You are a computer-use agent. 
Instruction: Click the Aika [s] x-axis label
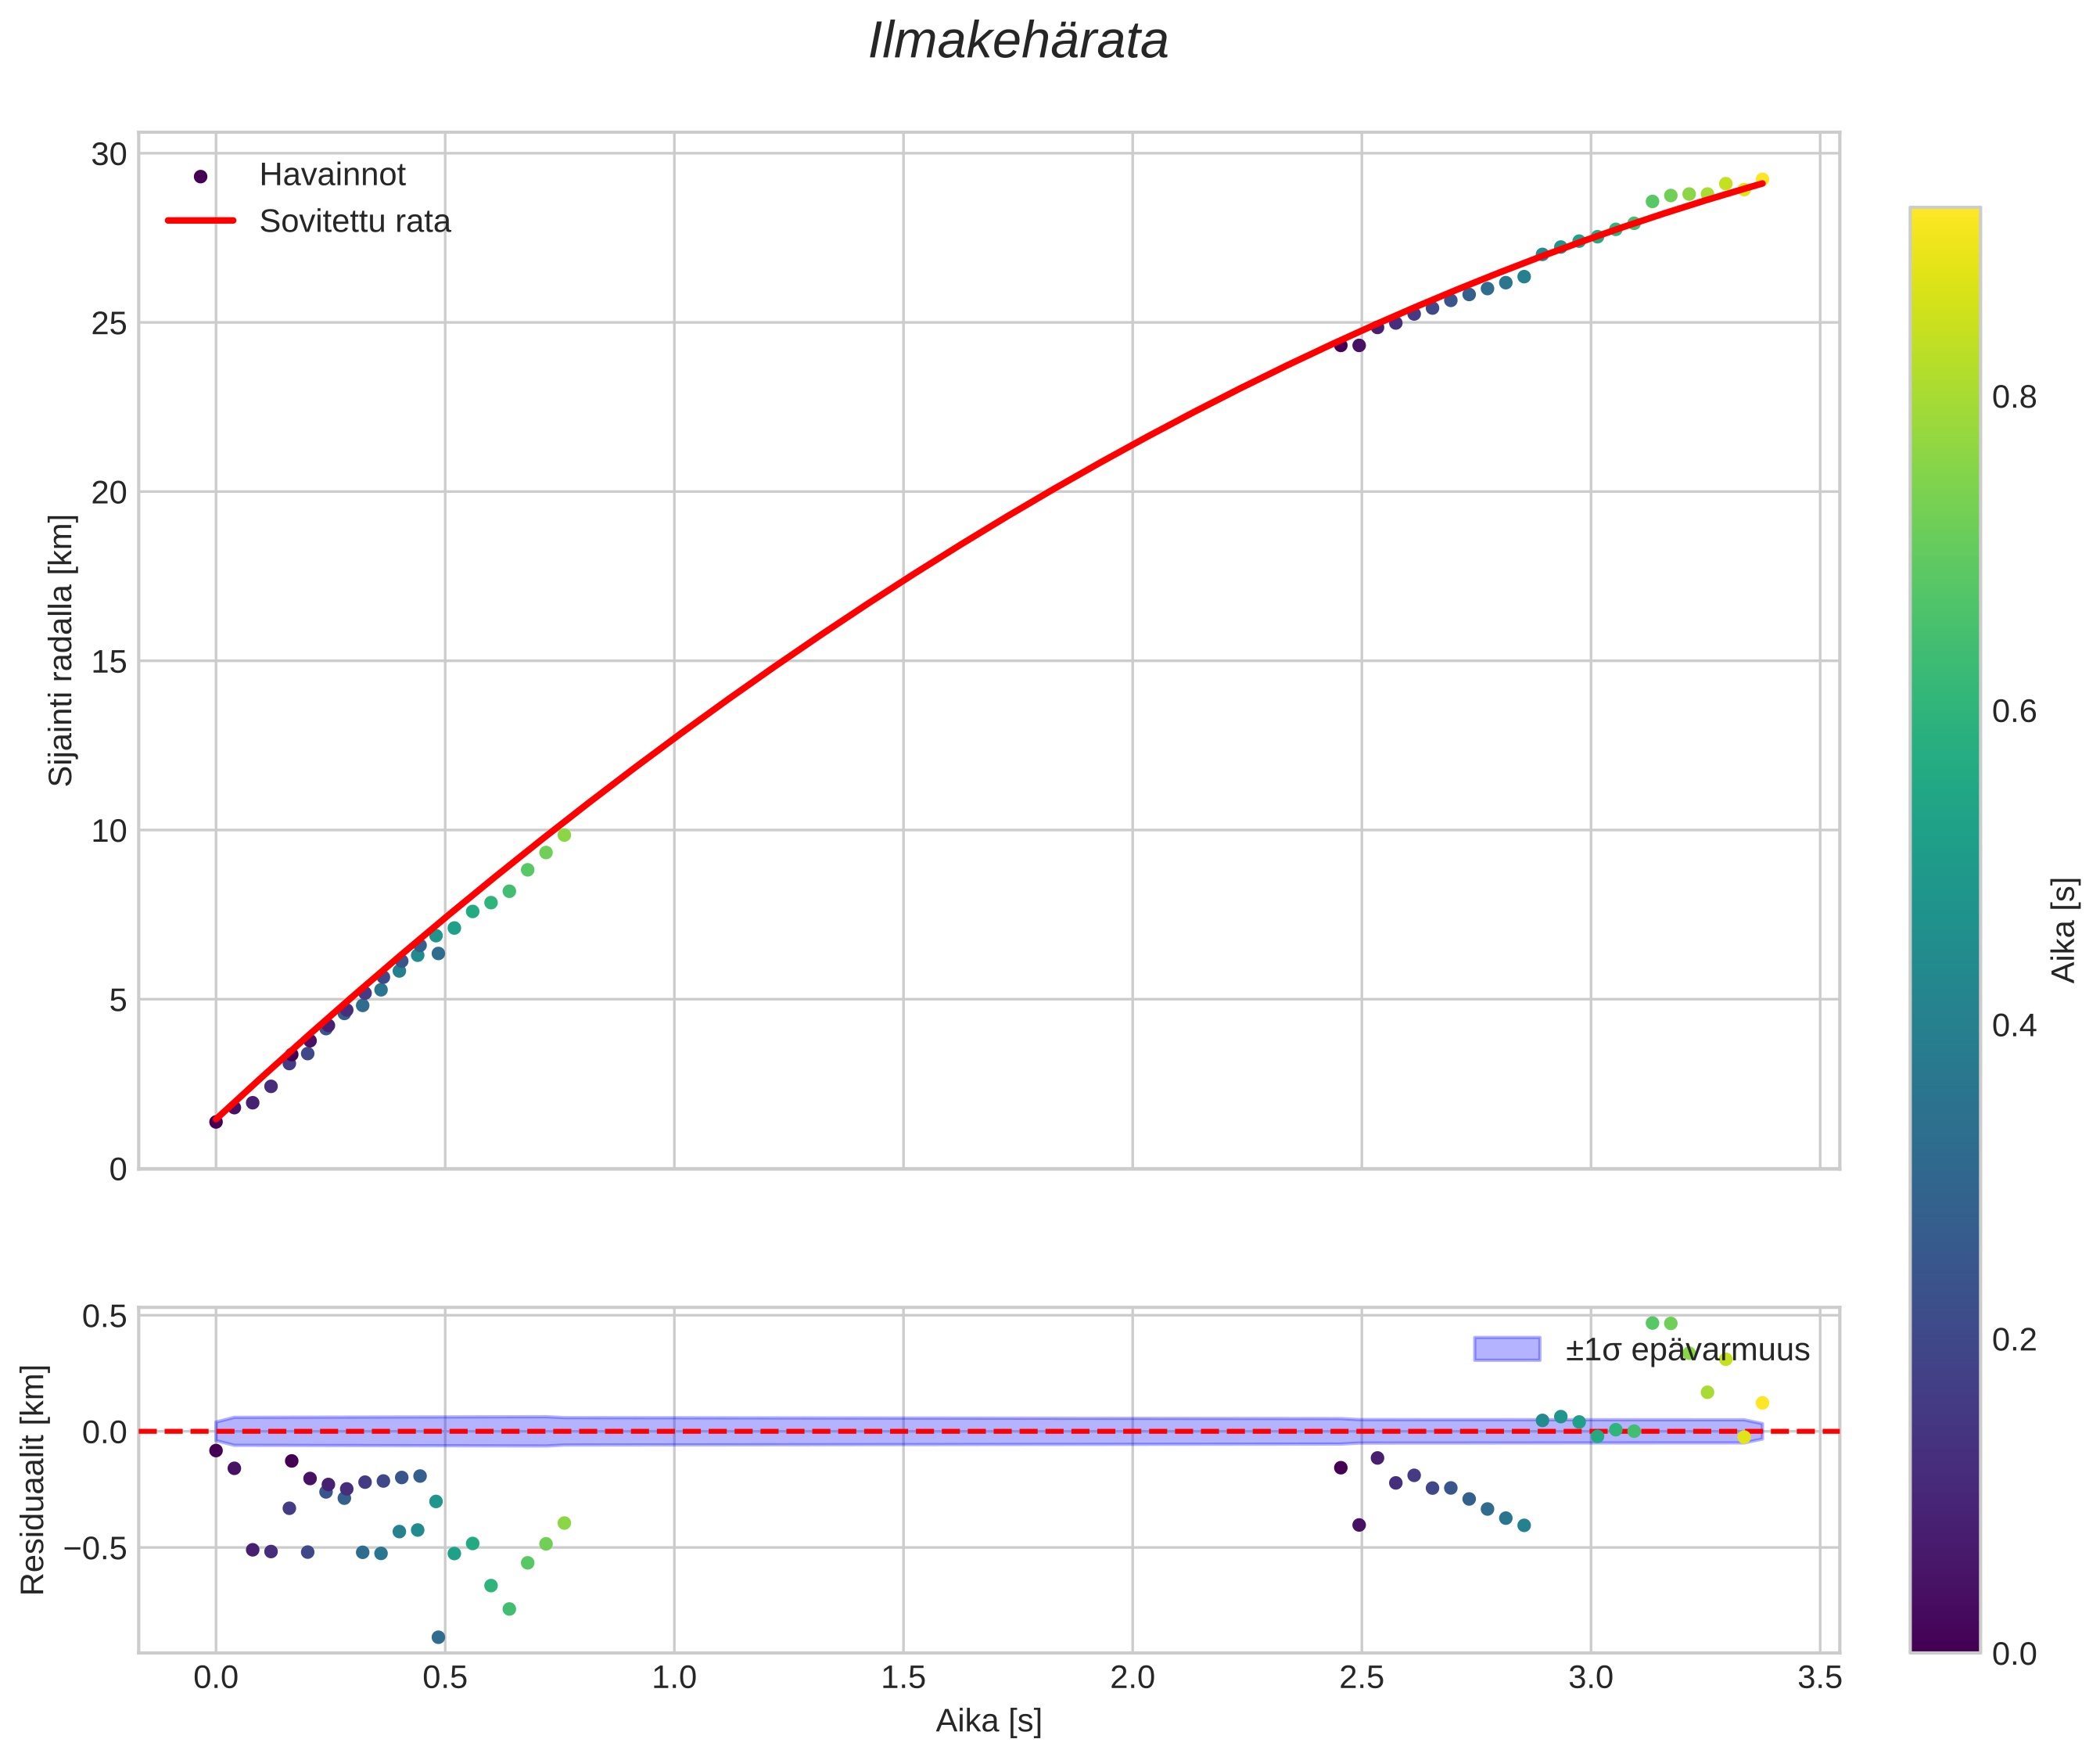[x=988, y=1721]
